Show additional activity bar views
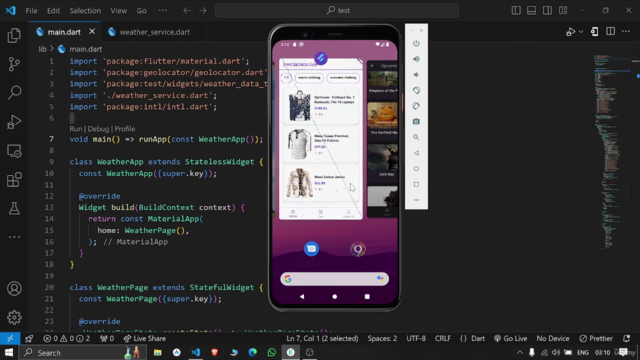640x360 pixels. point(14,237)
